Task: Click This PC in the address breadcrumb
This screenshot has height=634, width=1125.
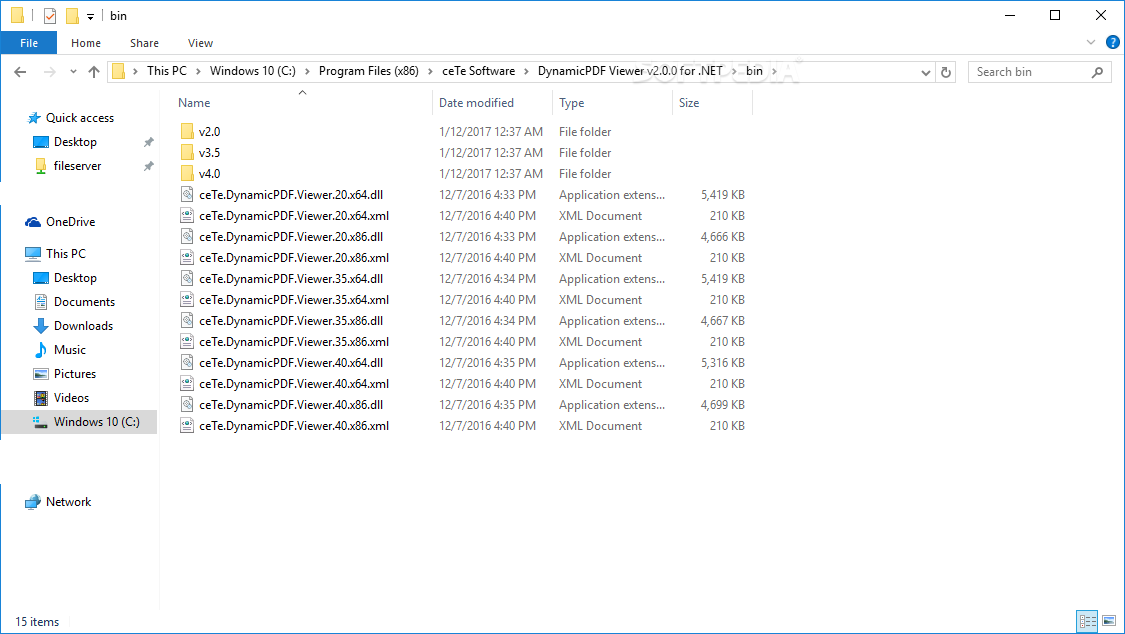Action: click(x=166, y=71)
